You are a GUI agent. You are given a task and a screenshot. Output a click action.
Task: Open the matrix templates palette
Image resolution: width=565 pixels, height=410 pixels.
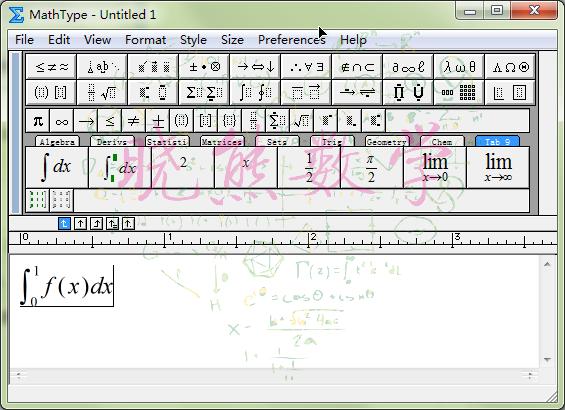click(x=459, y=92)
